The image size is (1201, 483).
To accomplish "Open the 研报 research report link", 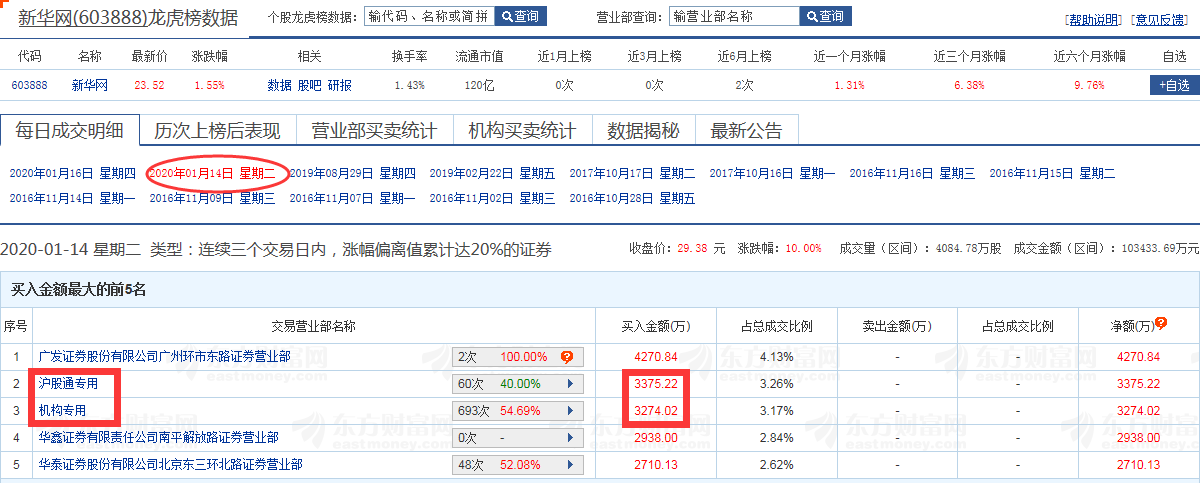I will click(x=340, y=86).
